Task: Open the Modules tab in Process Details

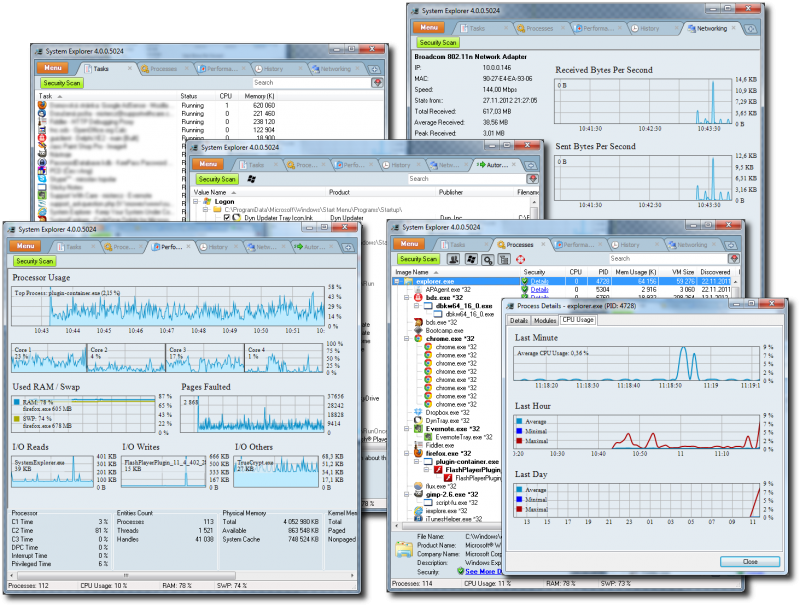Action: 544,320
